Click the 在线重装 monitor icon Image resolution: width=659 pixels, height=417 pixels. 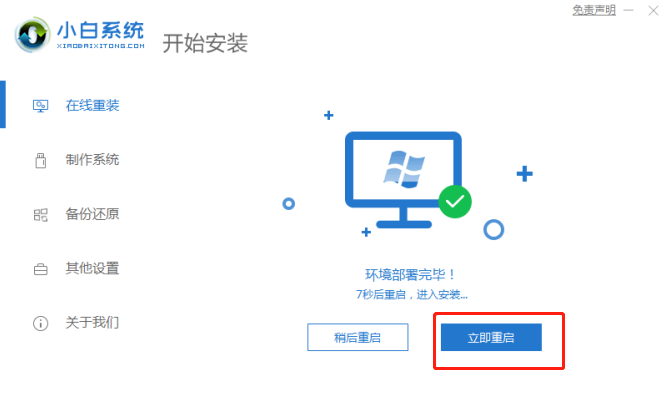point(40,106)
